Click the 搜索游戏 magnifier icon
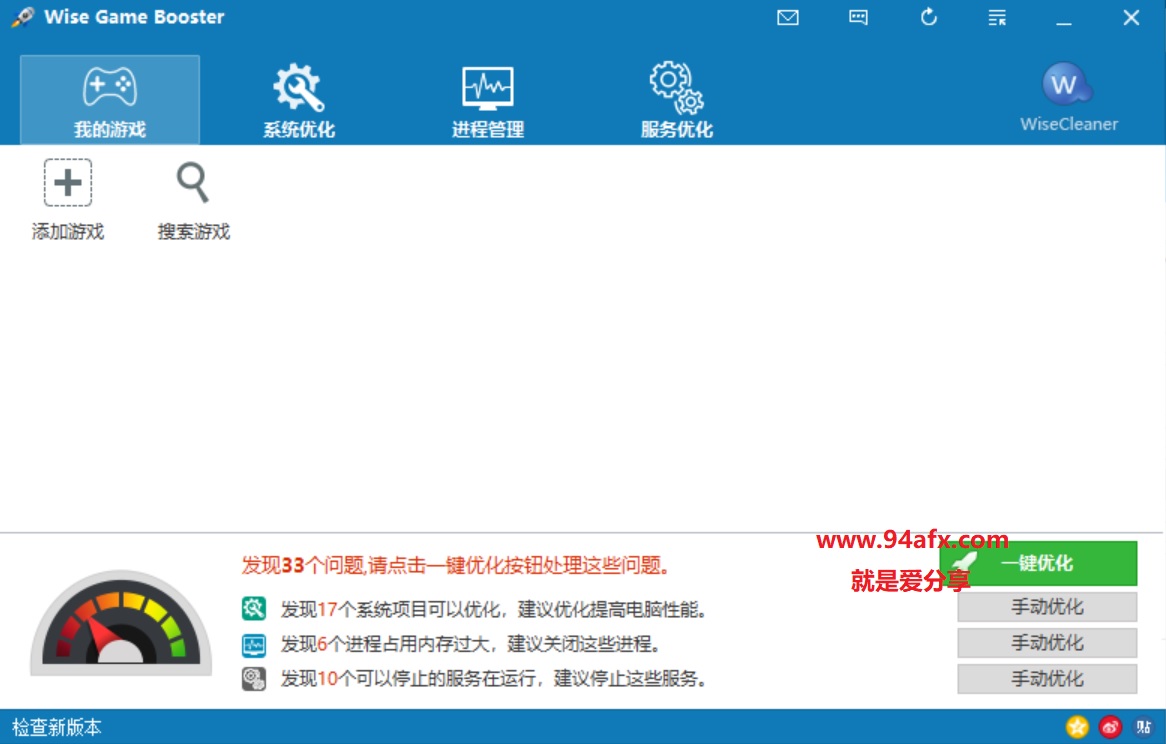This screenshot has height=744, width=1166. [x=193, y=182]
